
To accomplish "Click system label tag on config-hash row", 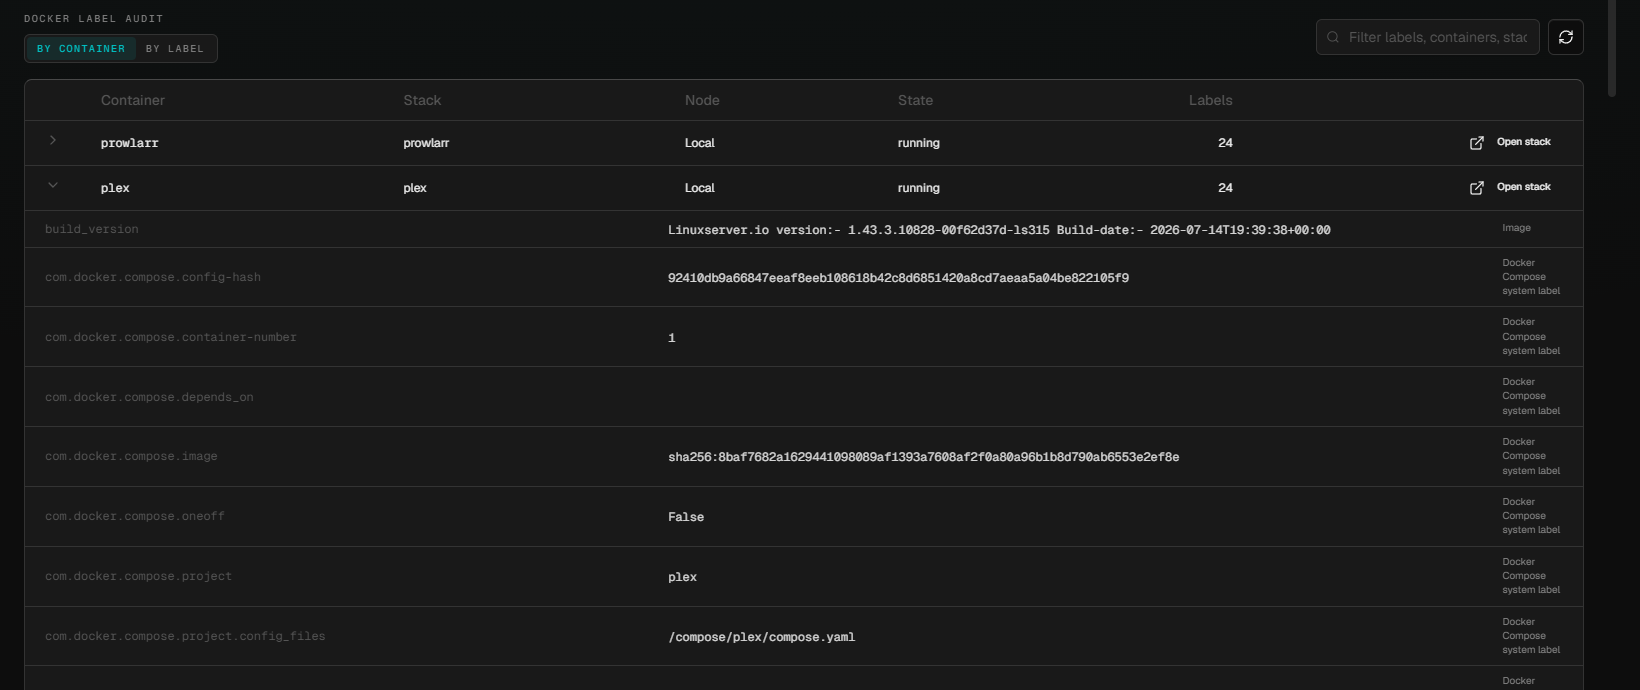I will [1531, 277].
